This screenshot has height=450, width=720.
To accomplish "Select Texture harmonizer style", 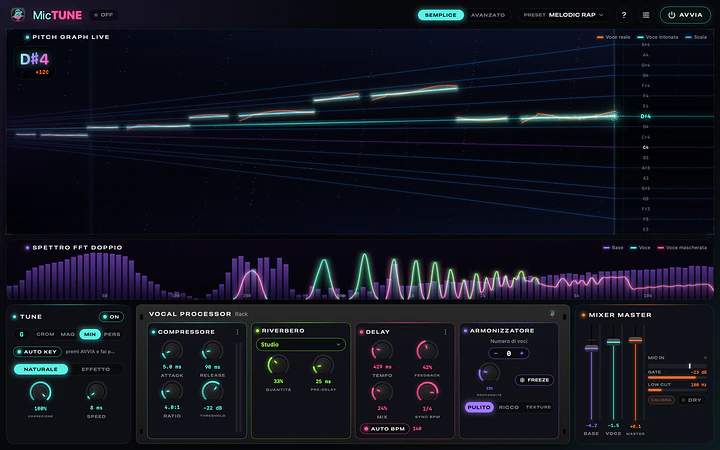I will pyautogui.click(x=538, y=407).
